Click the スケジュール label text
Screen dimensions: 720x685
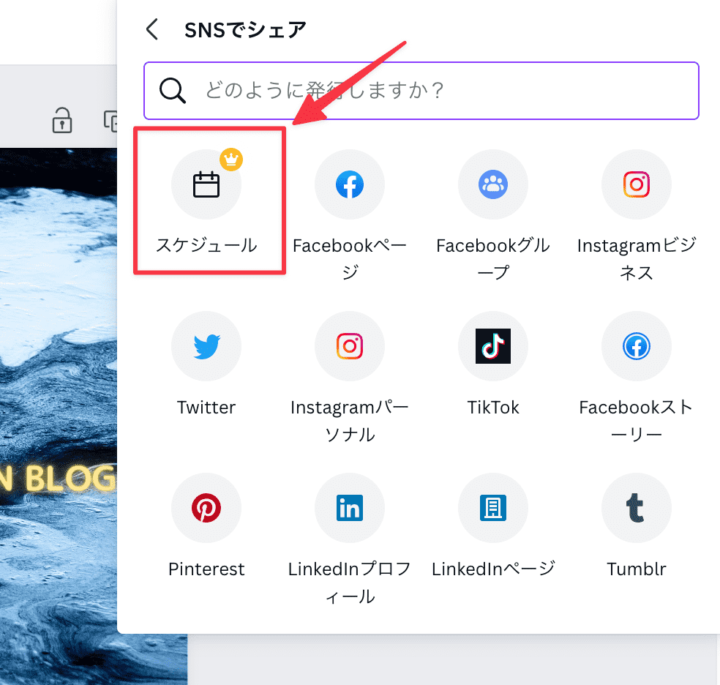pos(206,245)
